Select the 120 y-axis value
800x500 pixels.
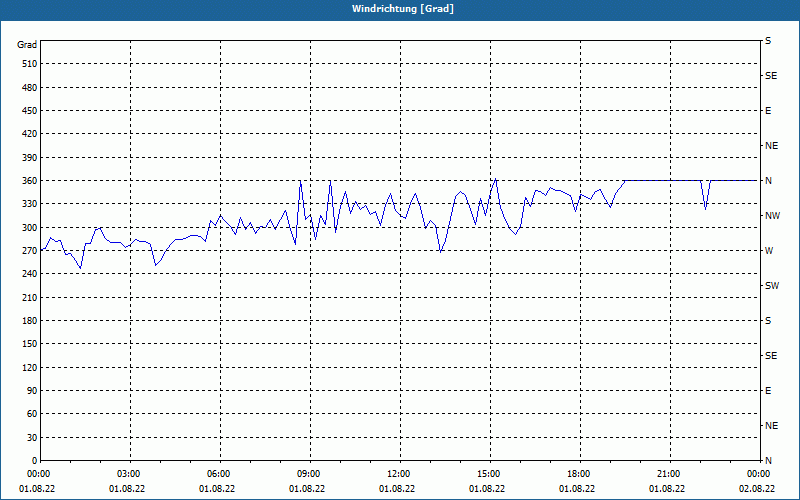click(30, 367)
